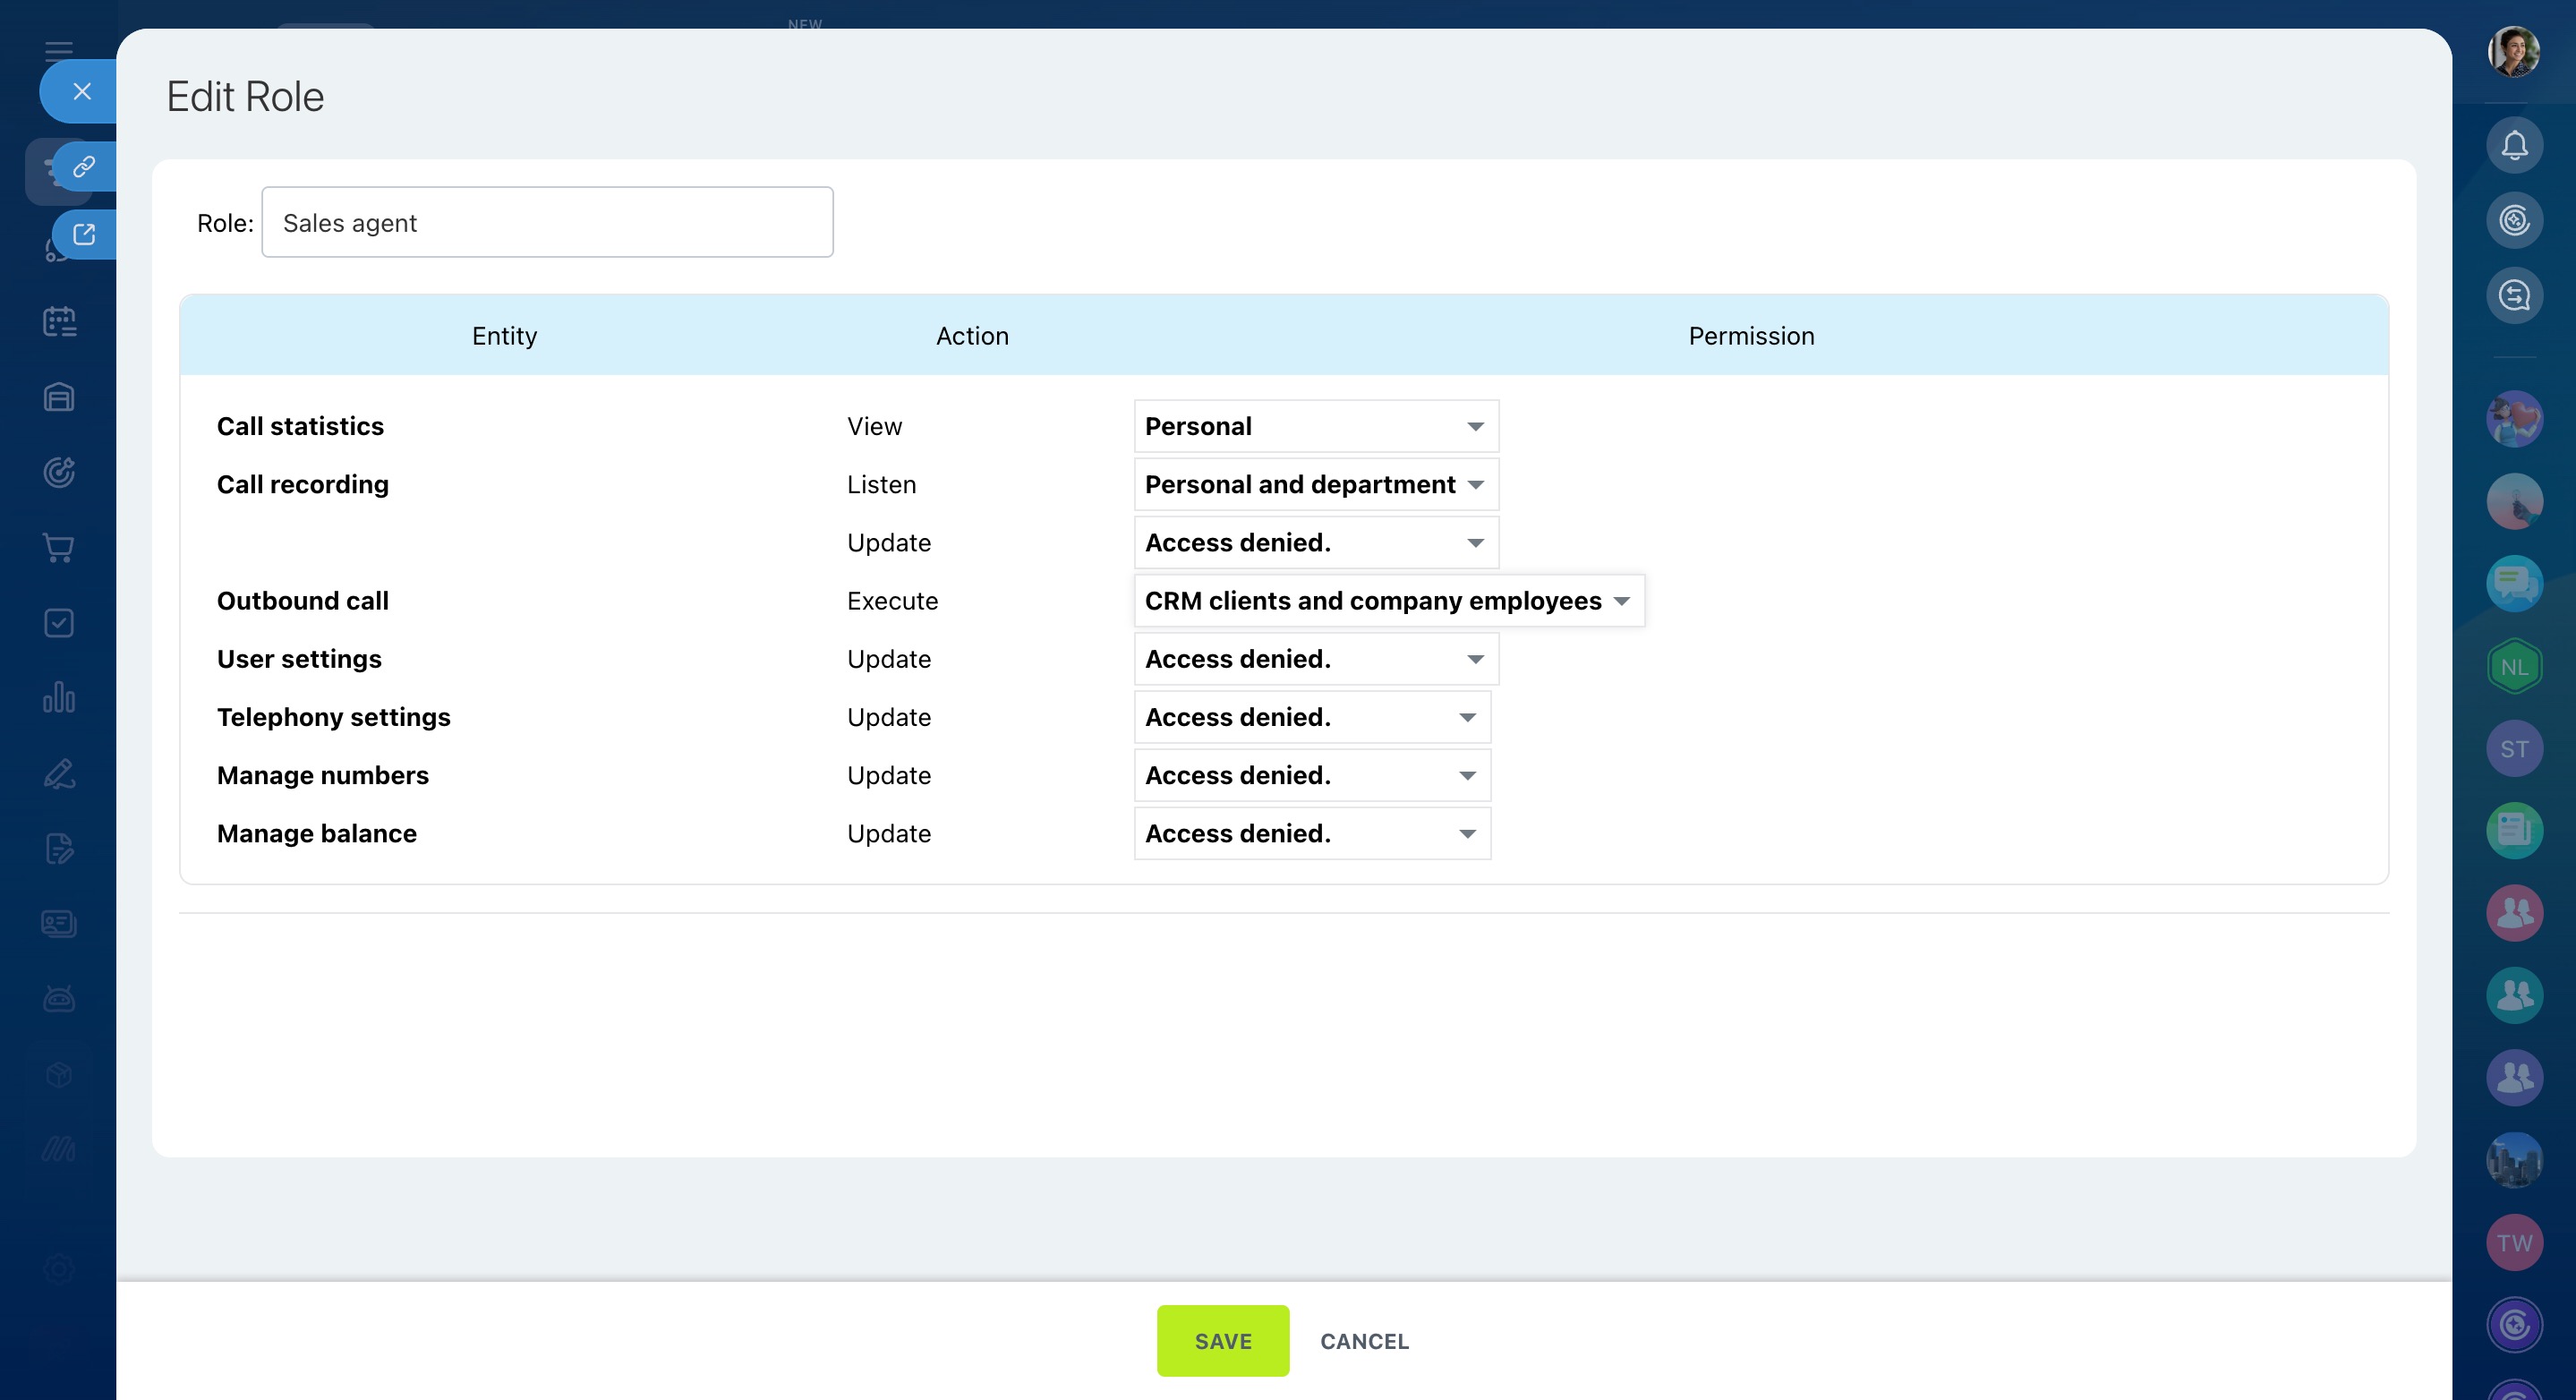
Task: Open role editor in new window
Action: click(84, 234)
